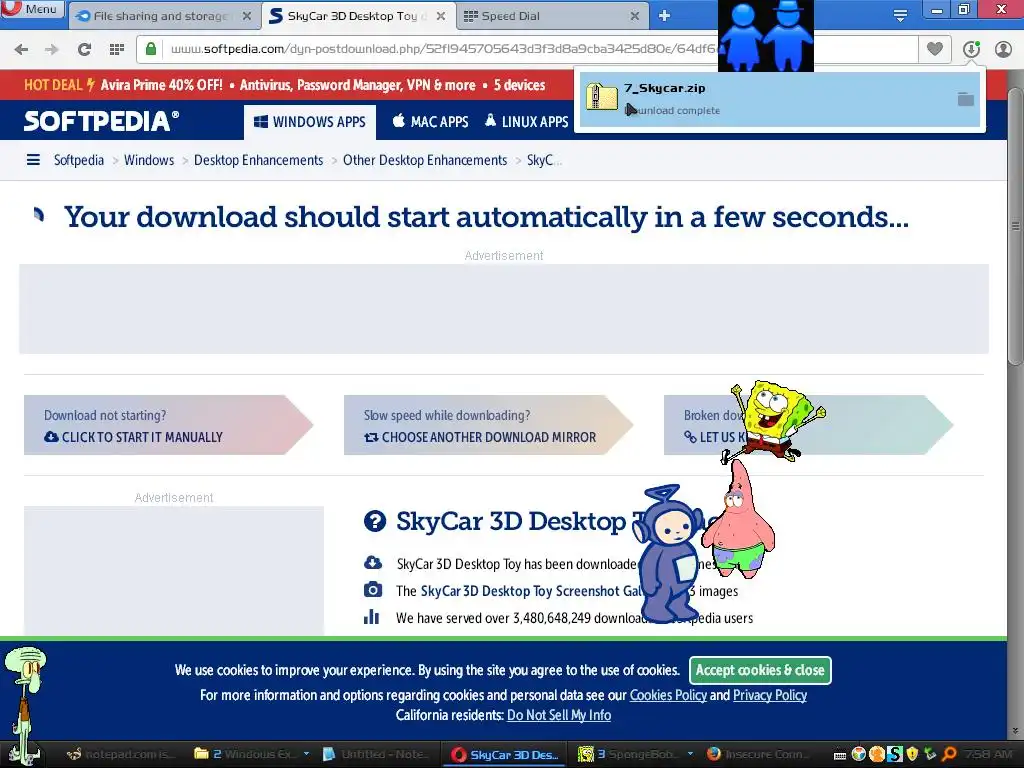Viewport: 1024px width, 768px height.
Task: Open Untitled - Notepad taskbar item
Action: 376,754
